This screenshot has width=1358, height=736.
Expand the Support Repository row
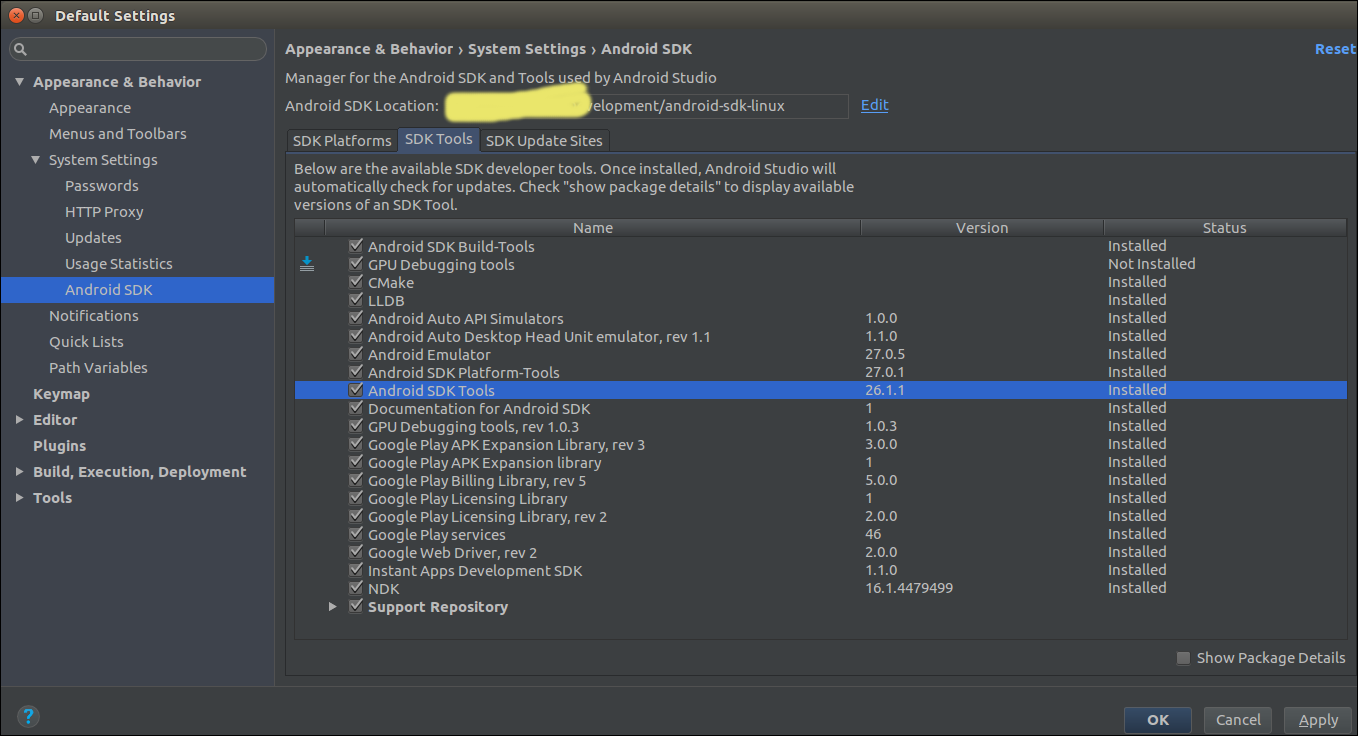pyautogui.click(x=333, y=606)
